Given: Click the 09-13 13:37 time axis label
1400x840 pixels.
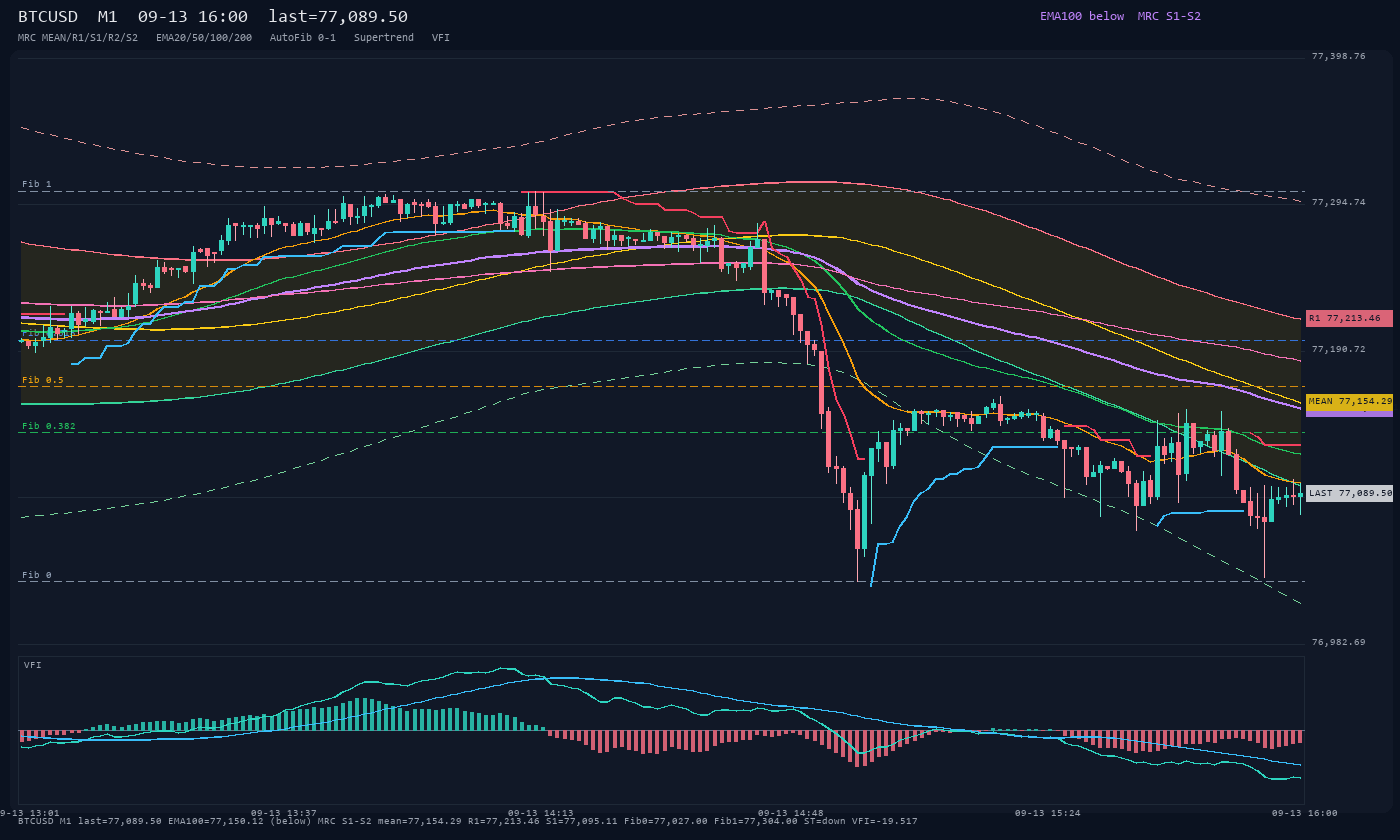Looking at the screenshot, I should click(x=284, y=813).
